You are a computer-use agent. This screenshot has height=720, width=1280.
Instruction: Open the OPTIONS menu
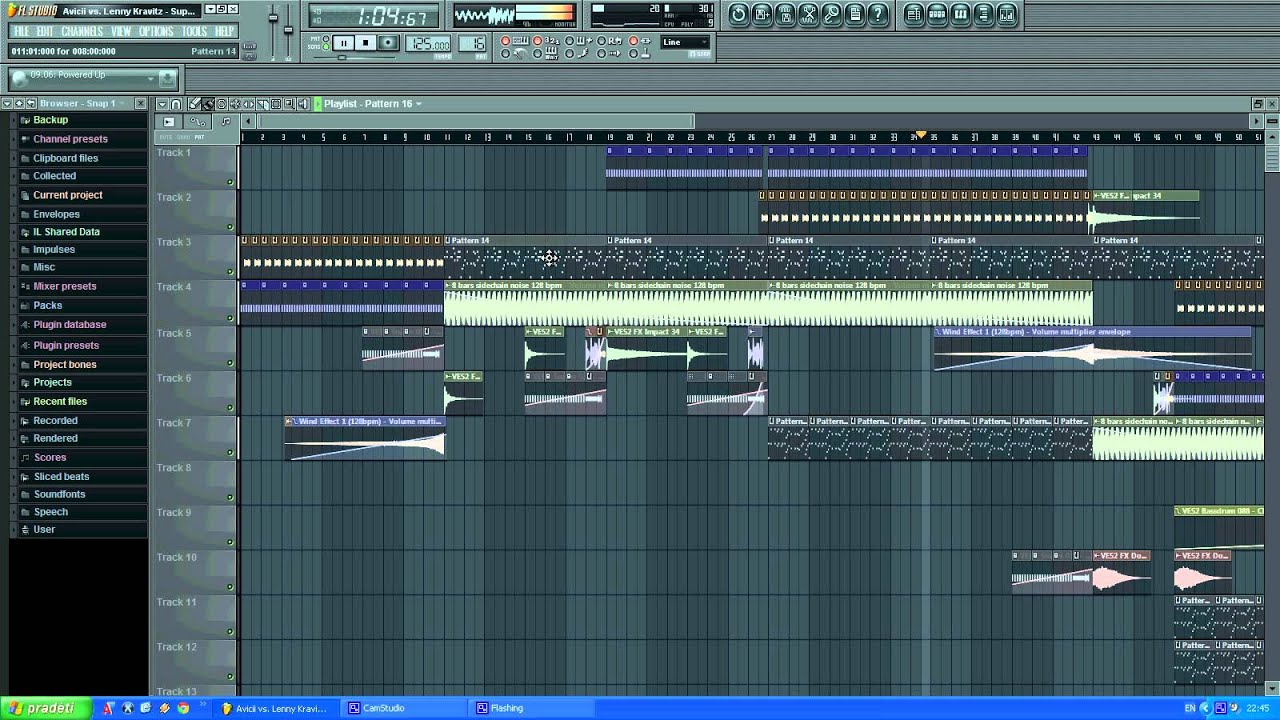tap(156, 31)
